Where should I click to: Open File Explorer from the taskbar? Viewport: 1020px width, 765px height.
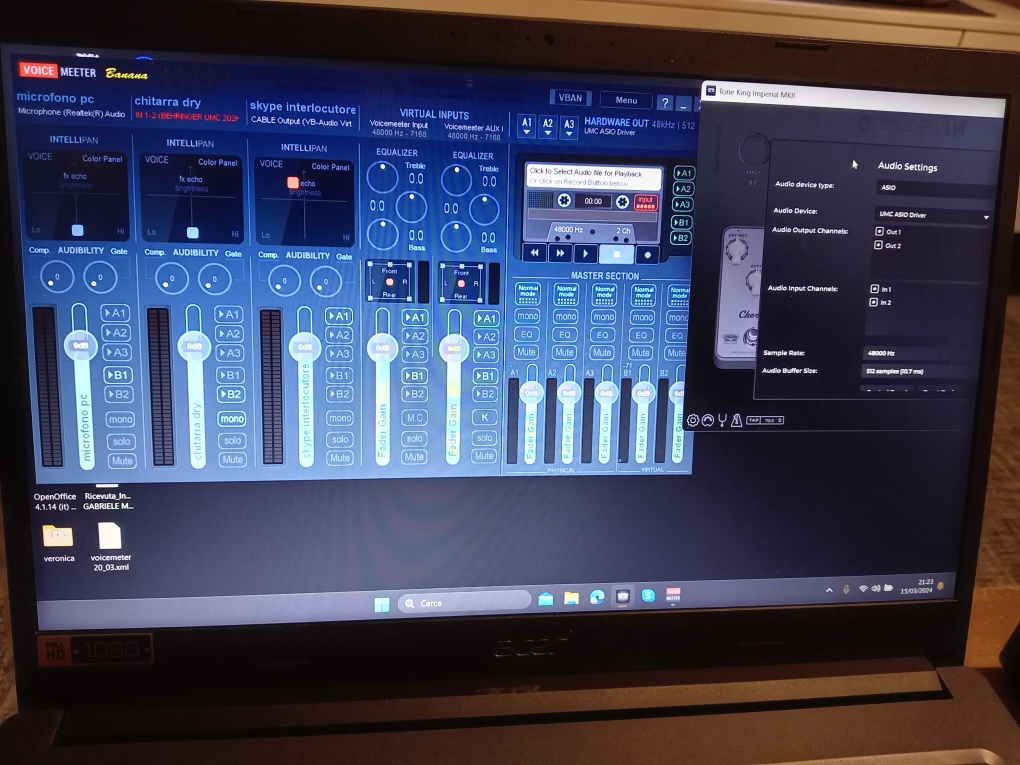tap(571, 597)
